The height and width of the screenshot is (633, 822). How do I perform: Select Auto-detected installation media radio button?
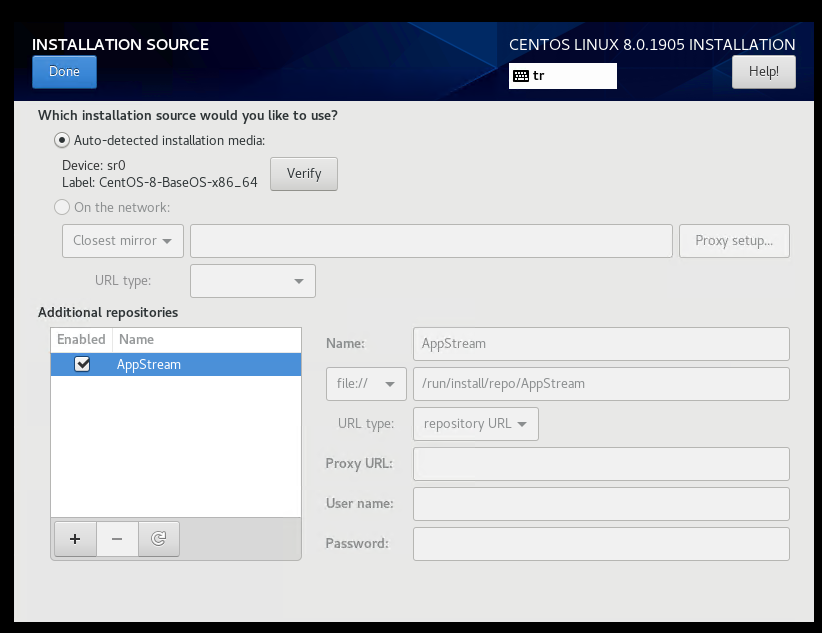tap(62, 141)
